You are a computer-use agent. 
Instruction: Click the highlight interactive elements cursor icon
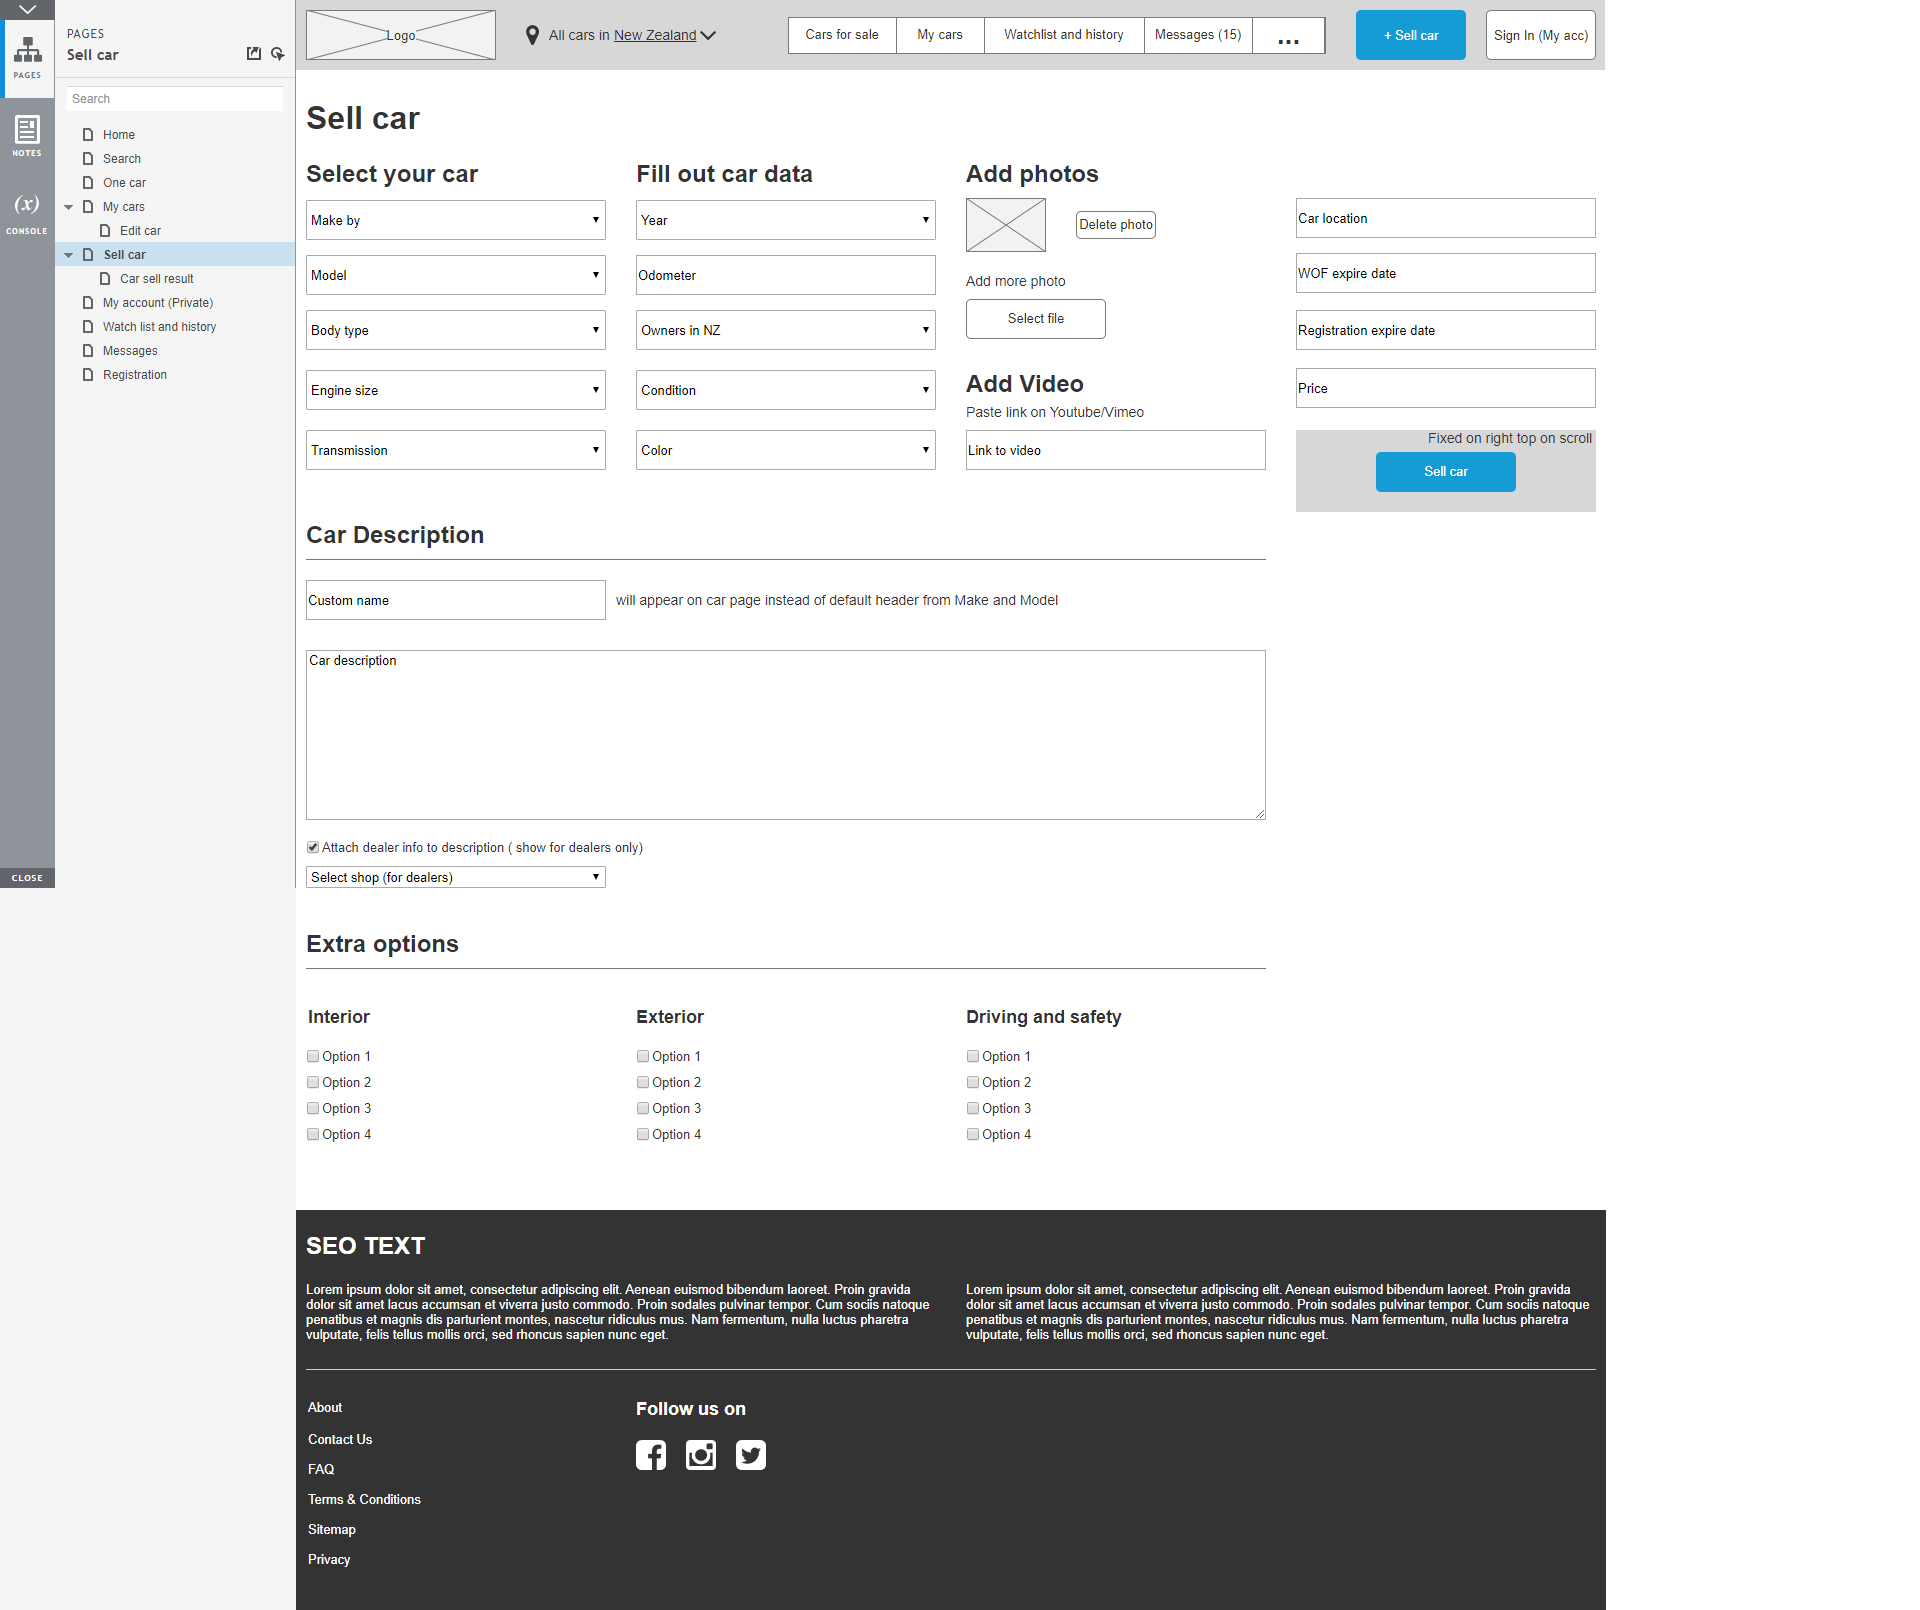tap(278, 54)
